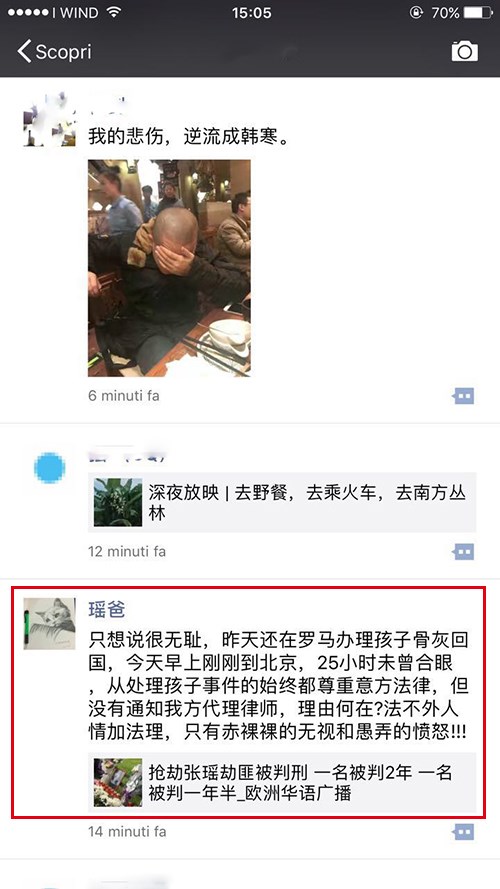
Task: Tap the blurred username of the second post
Action: [x=129, y=455]
